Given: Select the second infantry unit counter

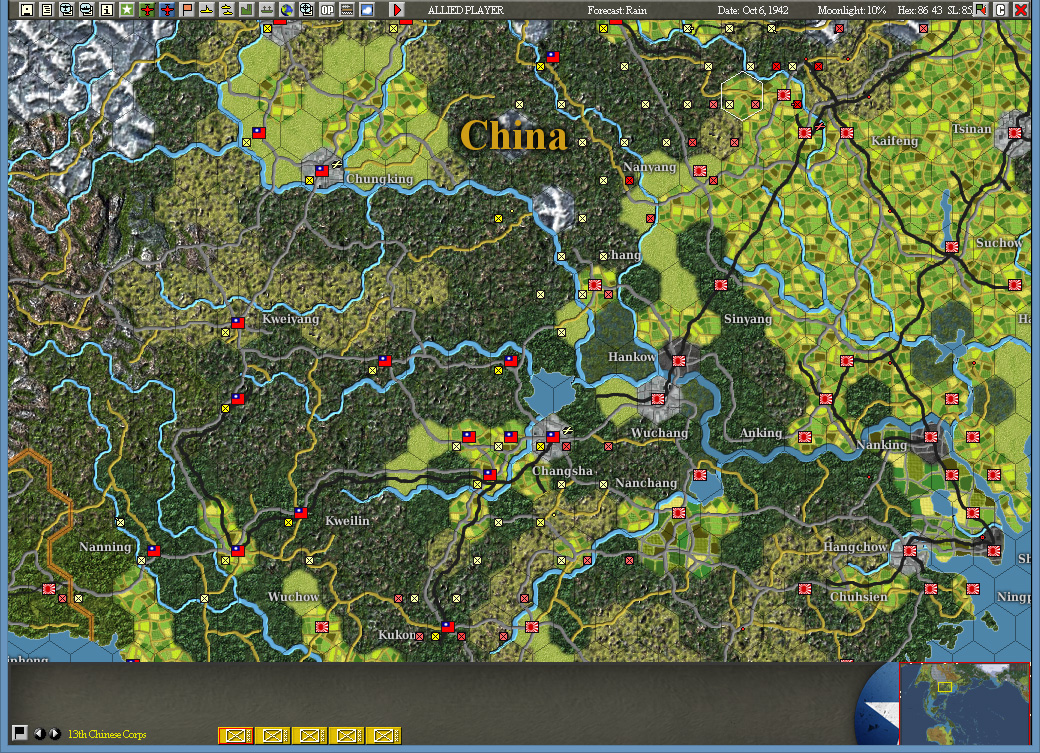Looking at the screenshot, I should tap(273, 735).
